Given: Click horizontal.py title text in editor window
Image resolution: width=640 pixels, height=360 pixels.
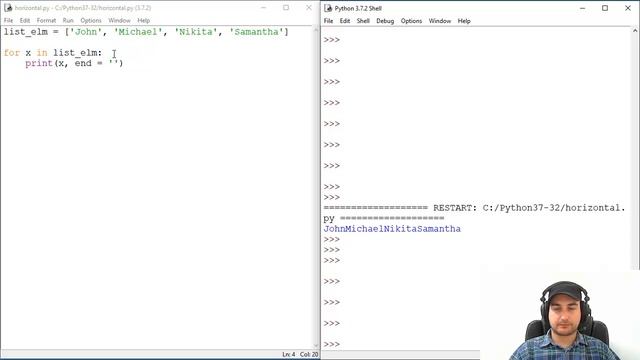Looking at the screenshot, I should pos(83,8).
